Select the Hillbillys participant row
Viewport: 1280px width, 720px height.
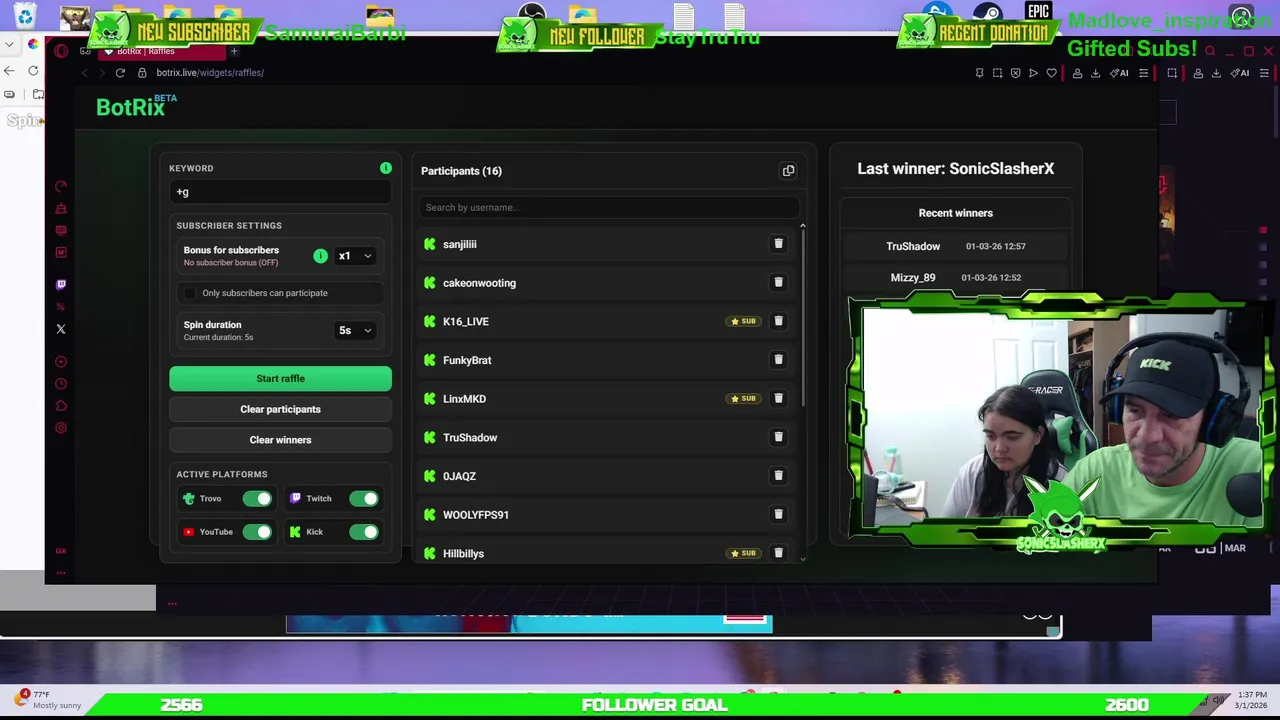coord(608,553)
